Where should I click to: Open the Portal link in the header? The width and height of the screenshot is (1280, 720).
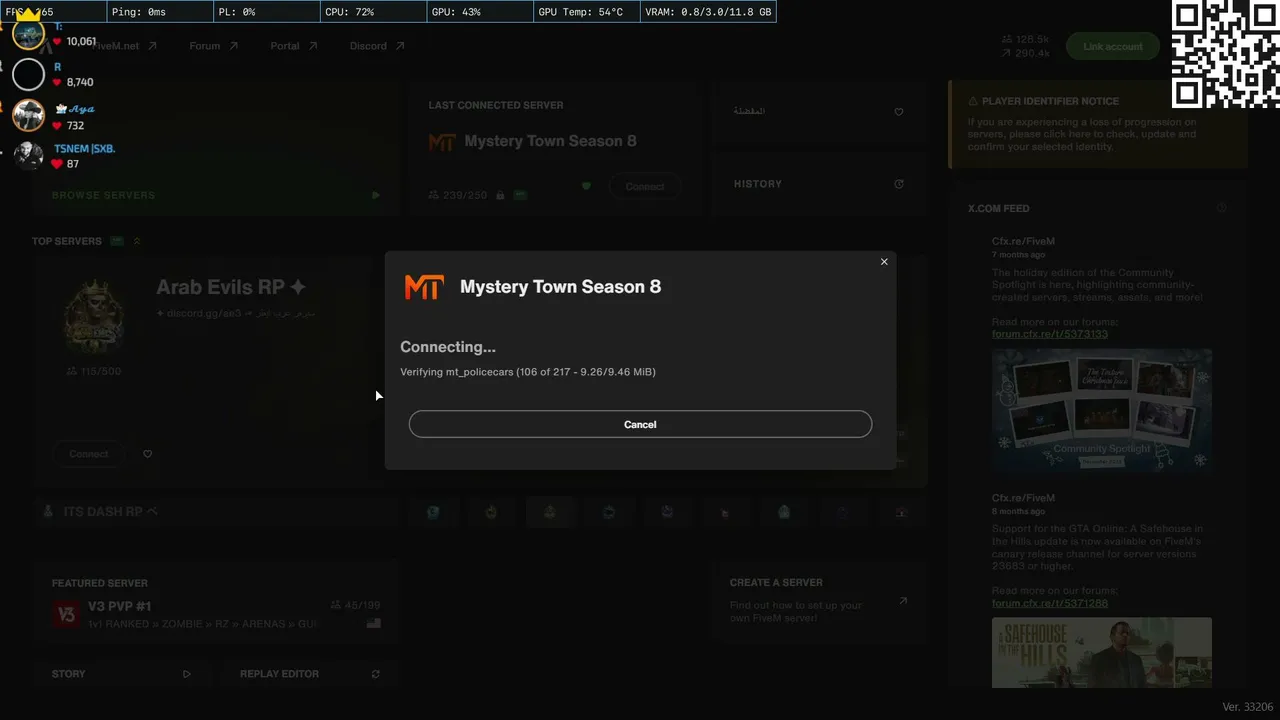[293, 46]
